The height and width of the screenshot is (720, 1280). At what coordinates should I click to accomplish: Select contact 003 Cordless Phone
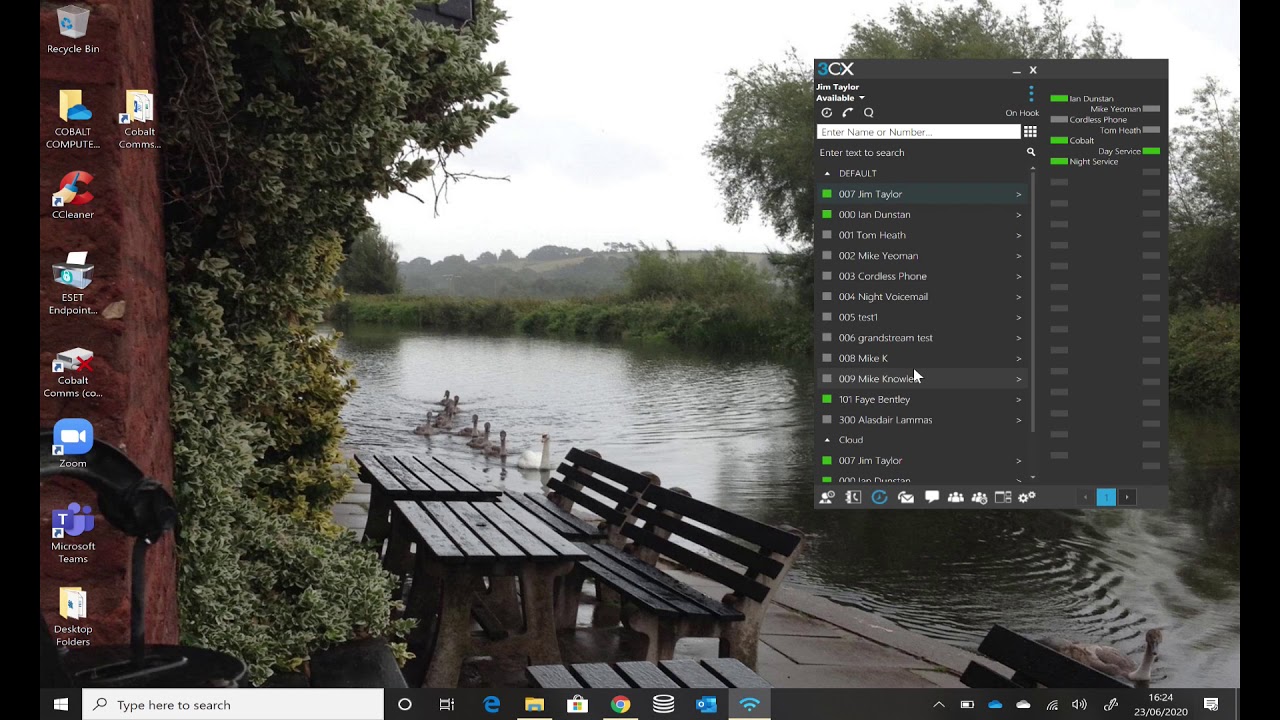[921, 276]
